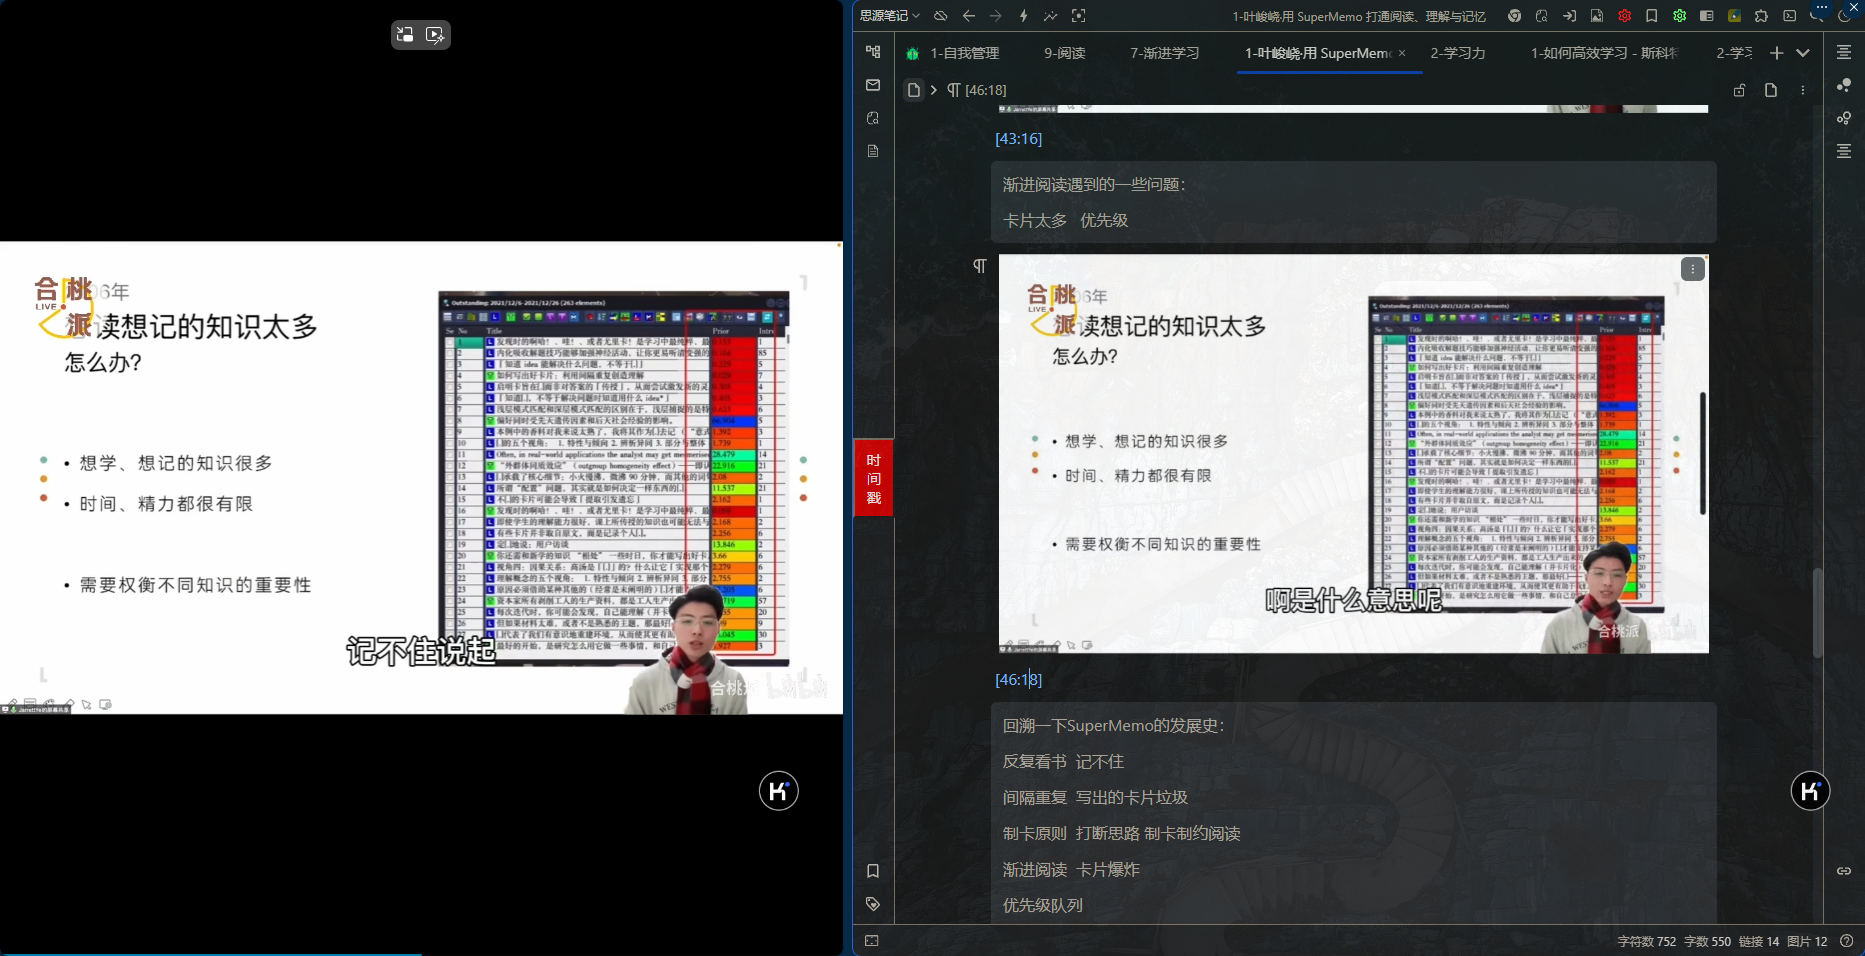The height and width of the screenshot is (956, 1865).
Task: Click the focus frame icon in top toolbar
Action: coord(1078,16)
